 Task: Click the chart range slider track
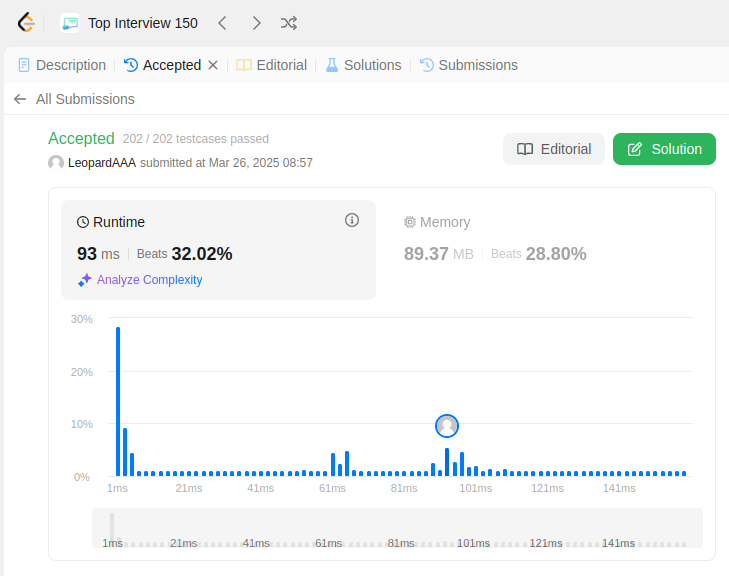(398, 528)
